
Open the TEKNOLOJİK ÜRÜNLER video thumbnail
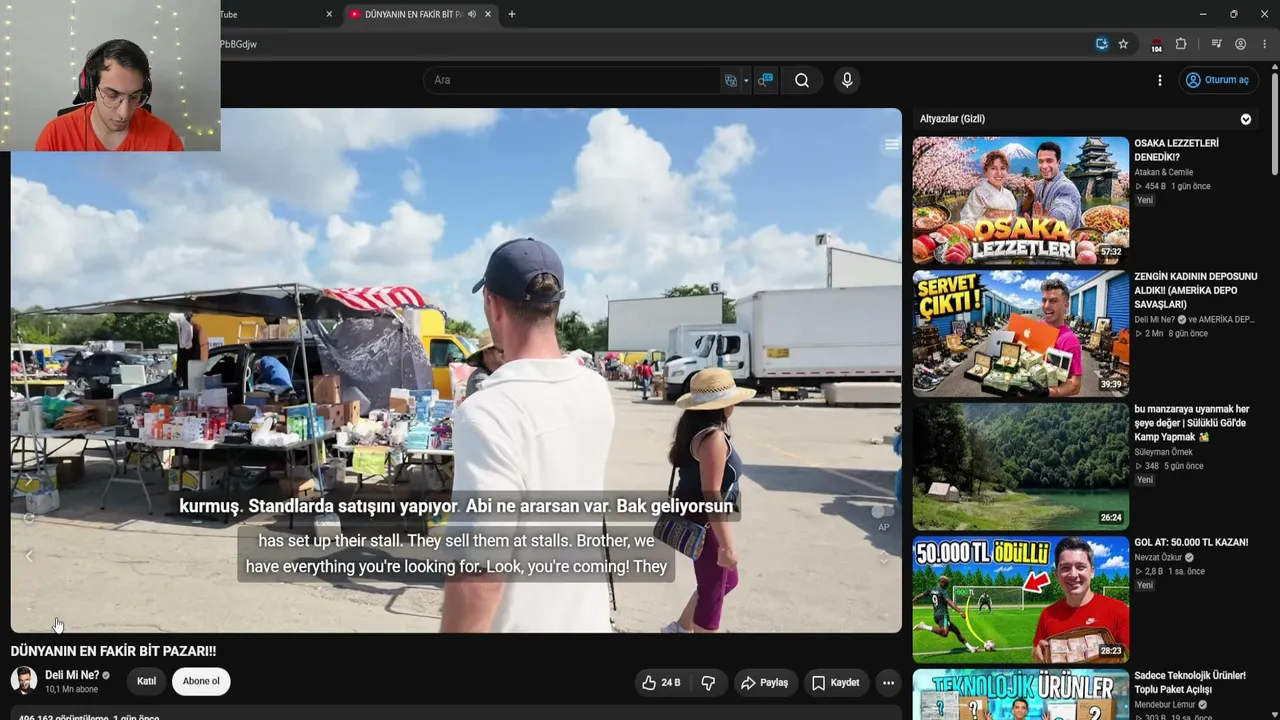[x=1020, y=694]
